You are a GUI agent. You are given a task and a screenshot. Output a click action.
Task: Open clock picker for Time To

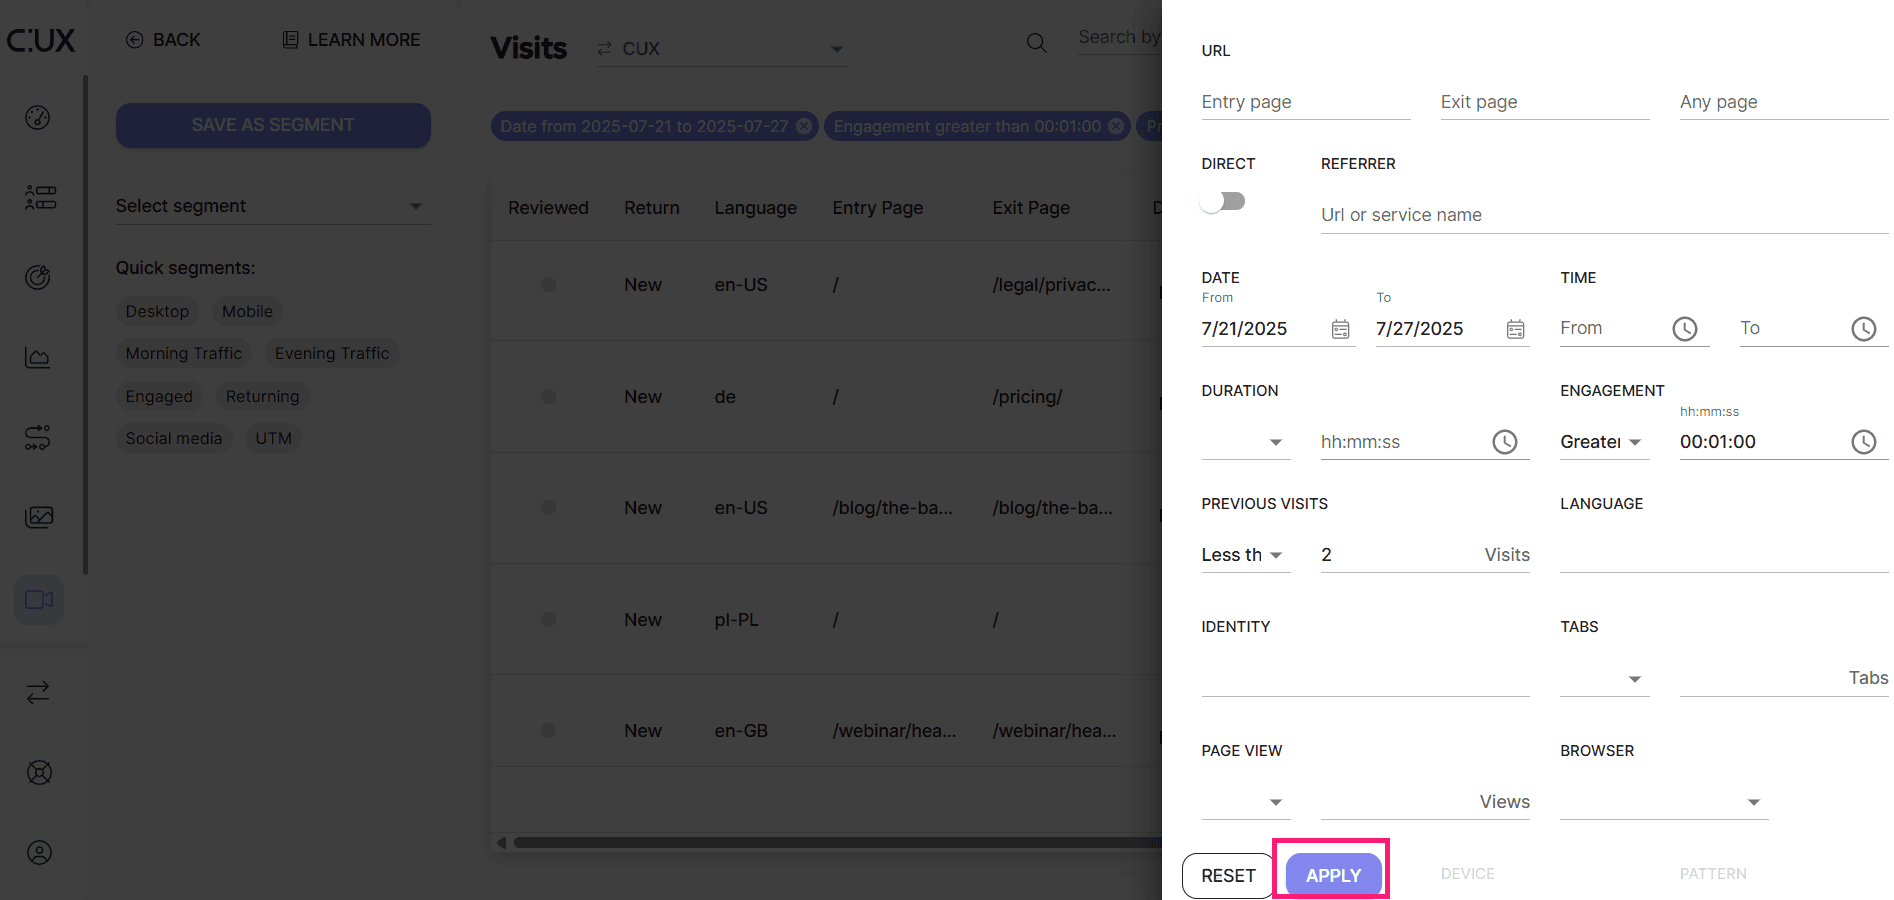(1864, 329)
